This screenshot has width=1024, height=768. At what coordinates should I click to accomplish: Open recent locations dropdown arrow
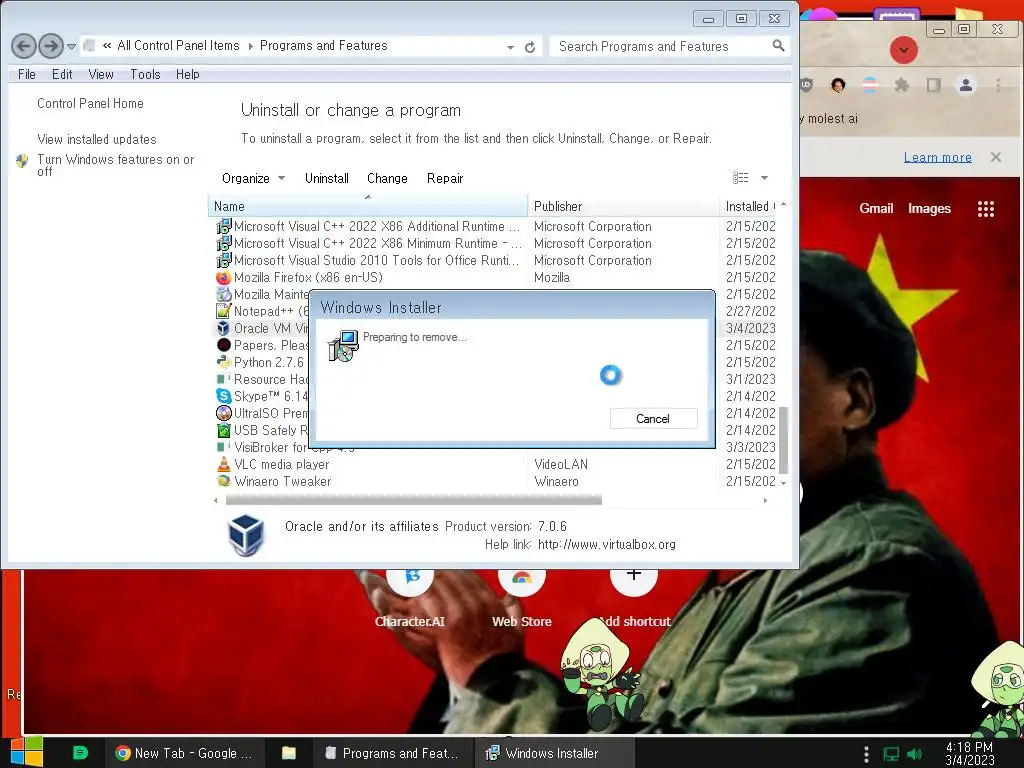tap(71, 46)
